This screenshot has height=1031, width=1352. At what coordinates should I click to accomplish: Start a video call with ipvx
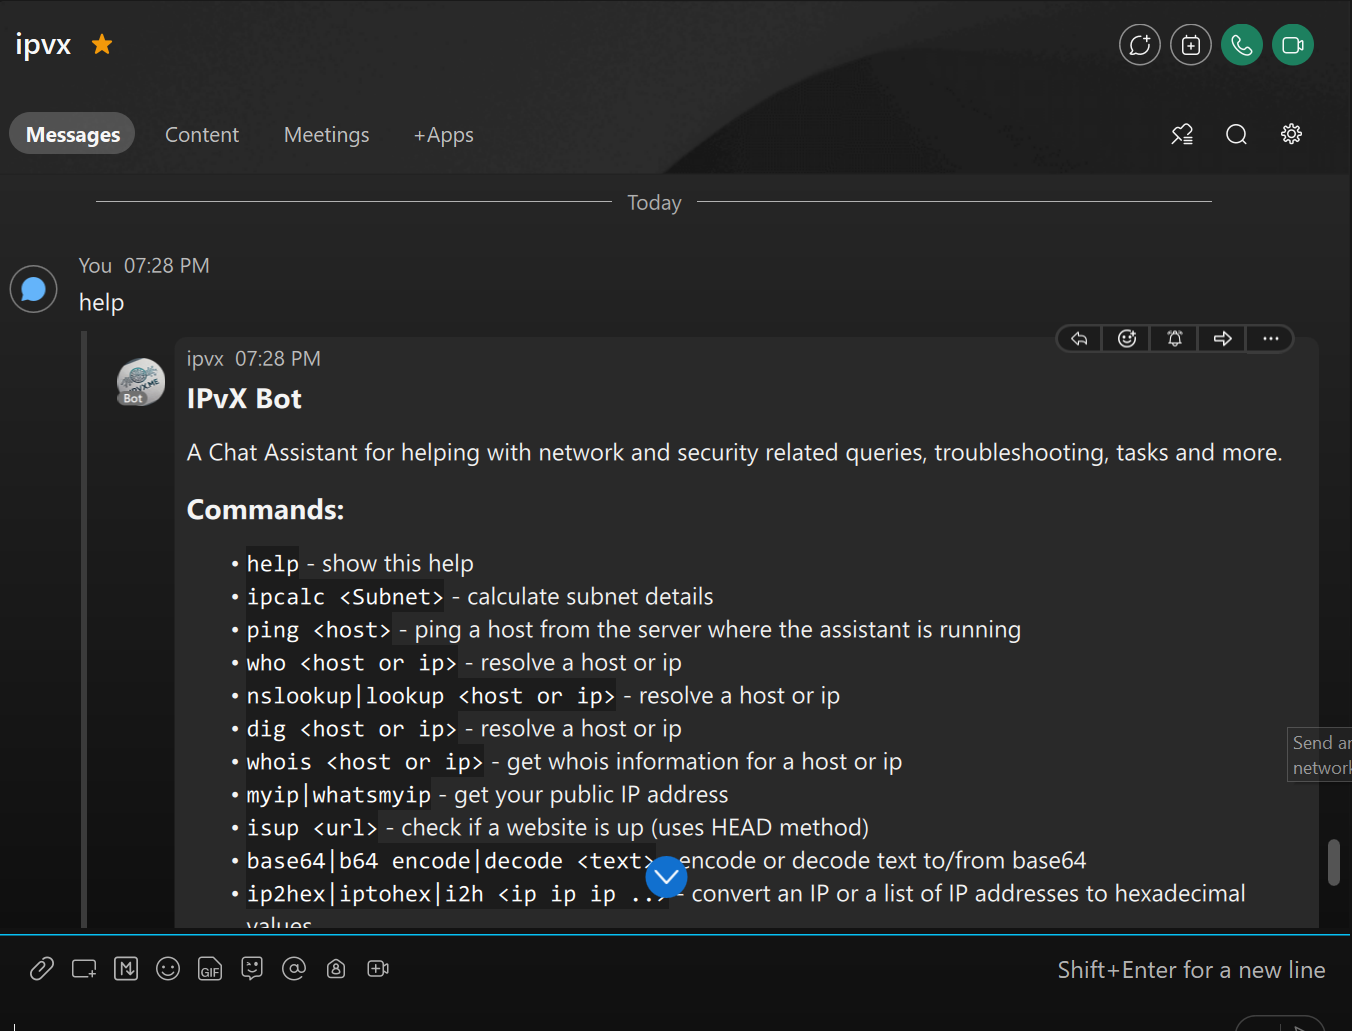point(1292,45)
